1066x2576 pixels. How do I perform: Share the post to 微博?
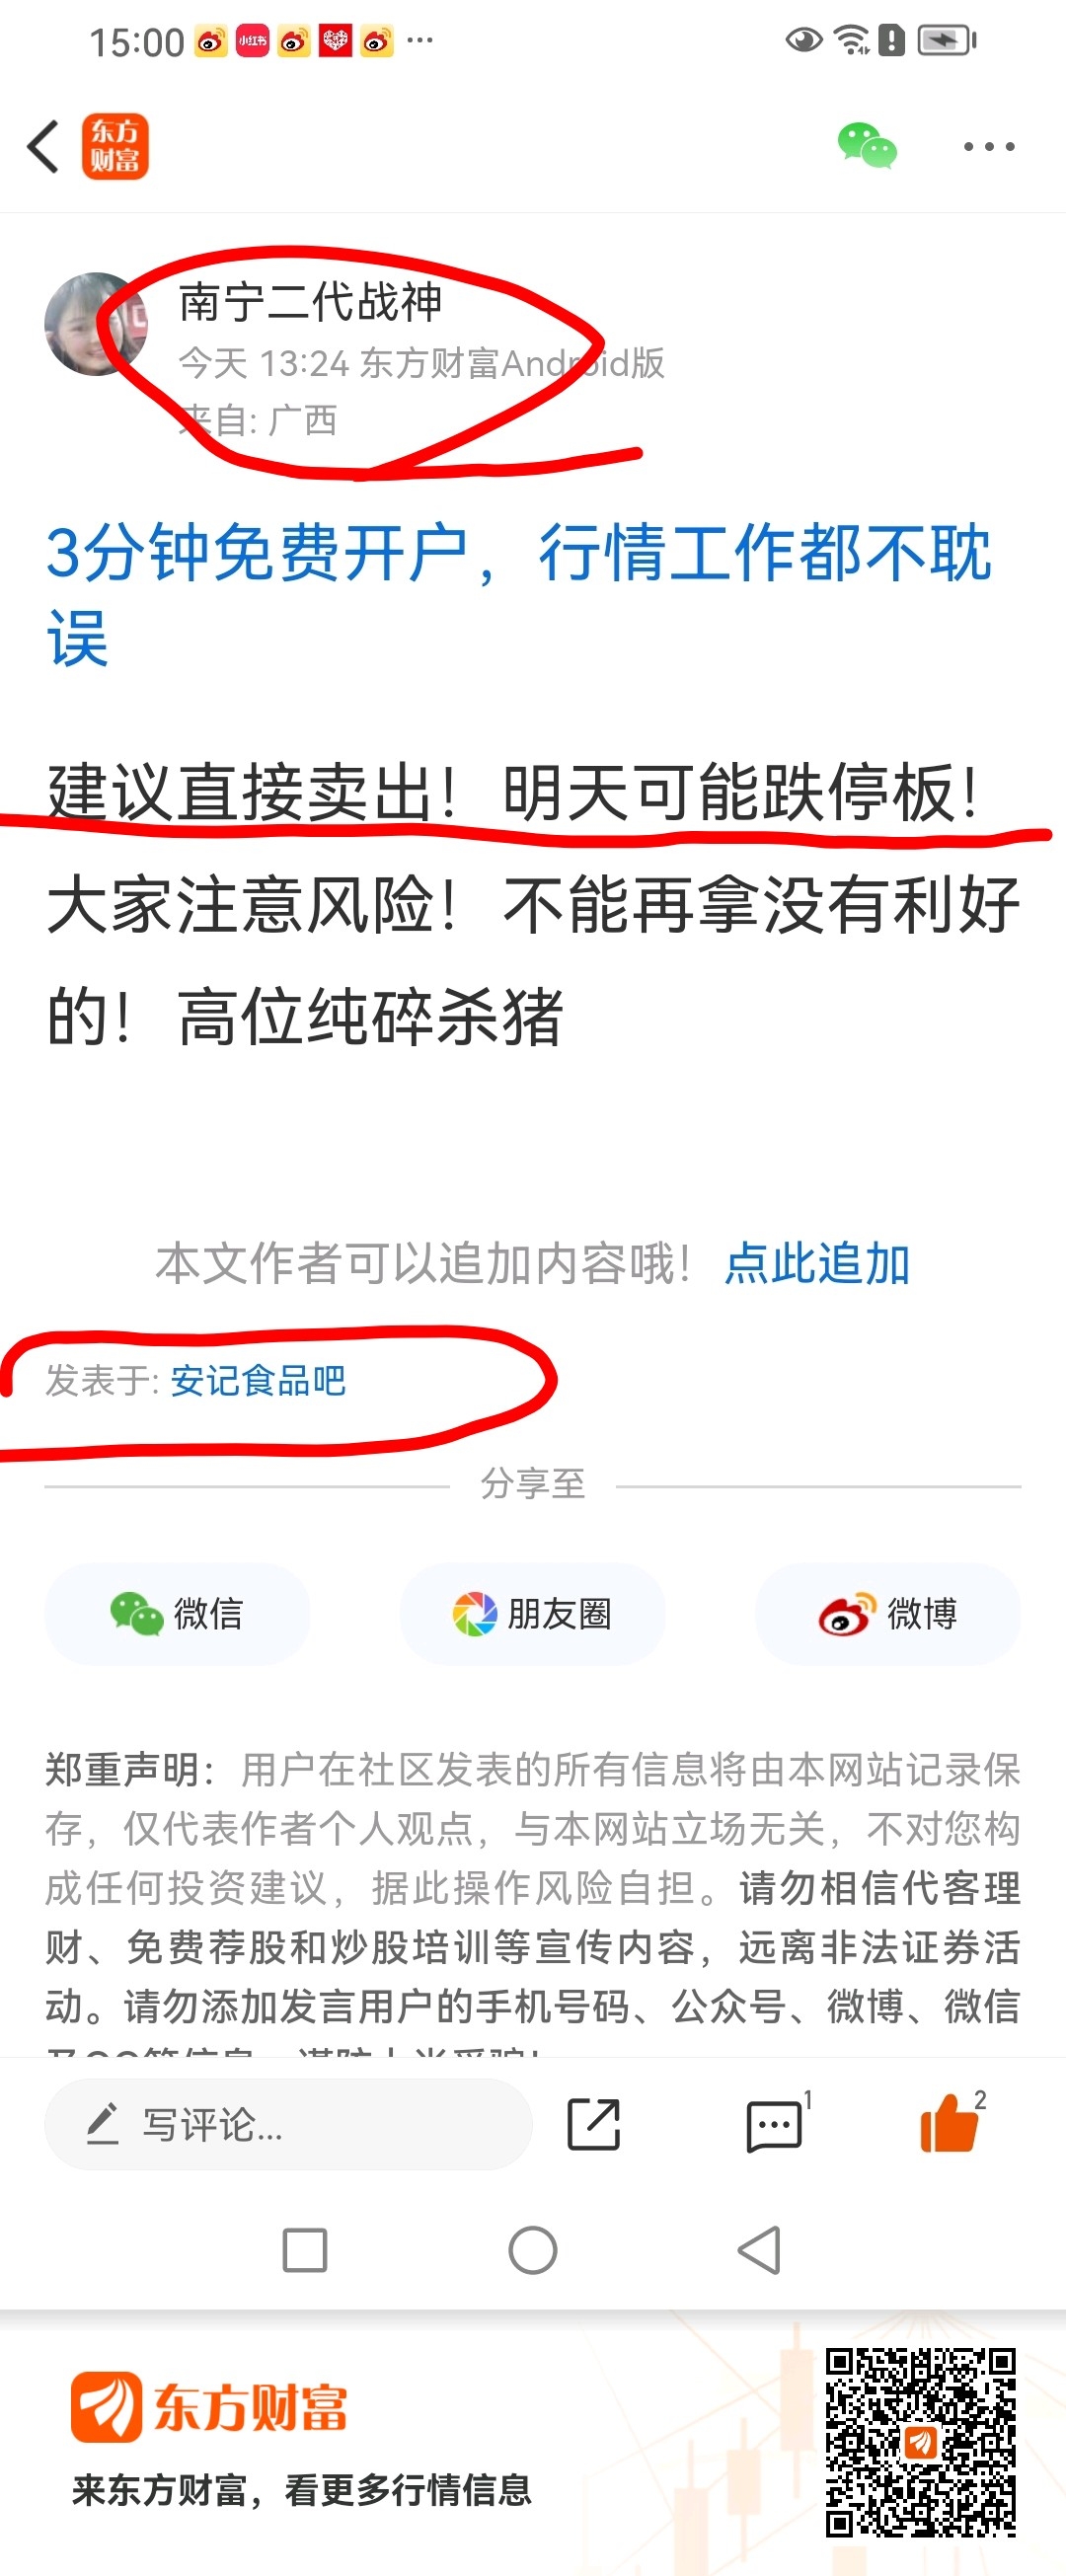[x=887, y=1614]
